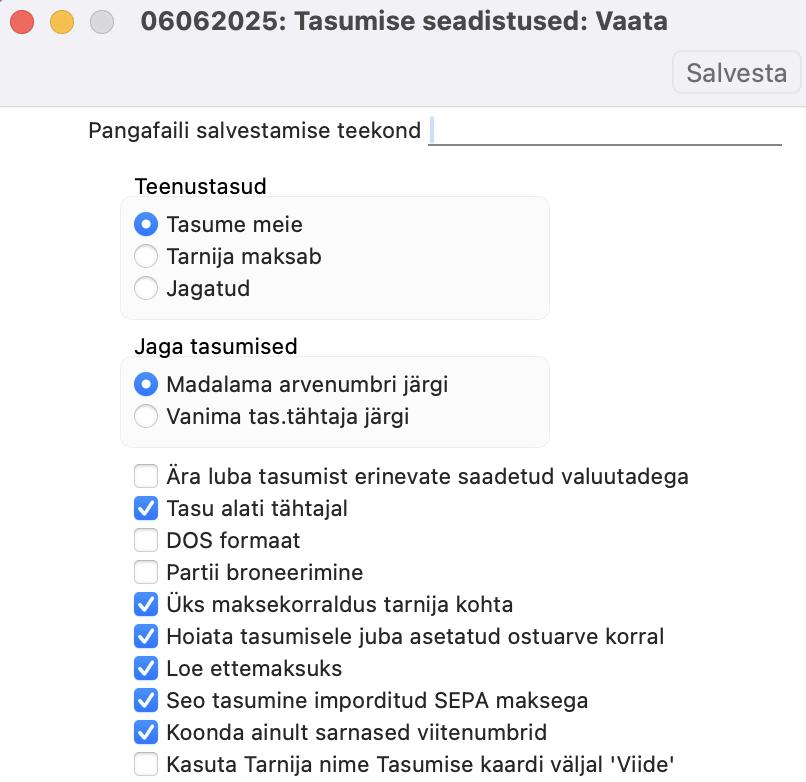Select the Jagatud radio button

tap(146, 289)
